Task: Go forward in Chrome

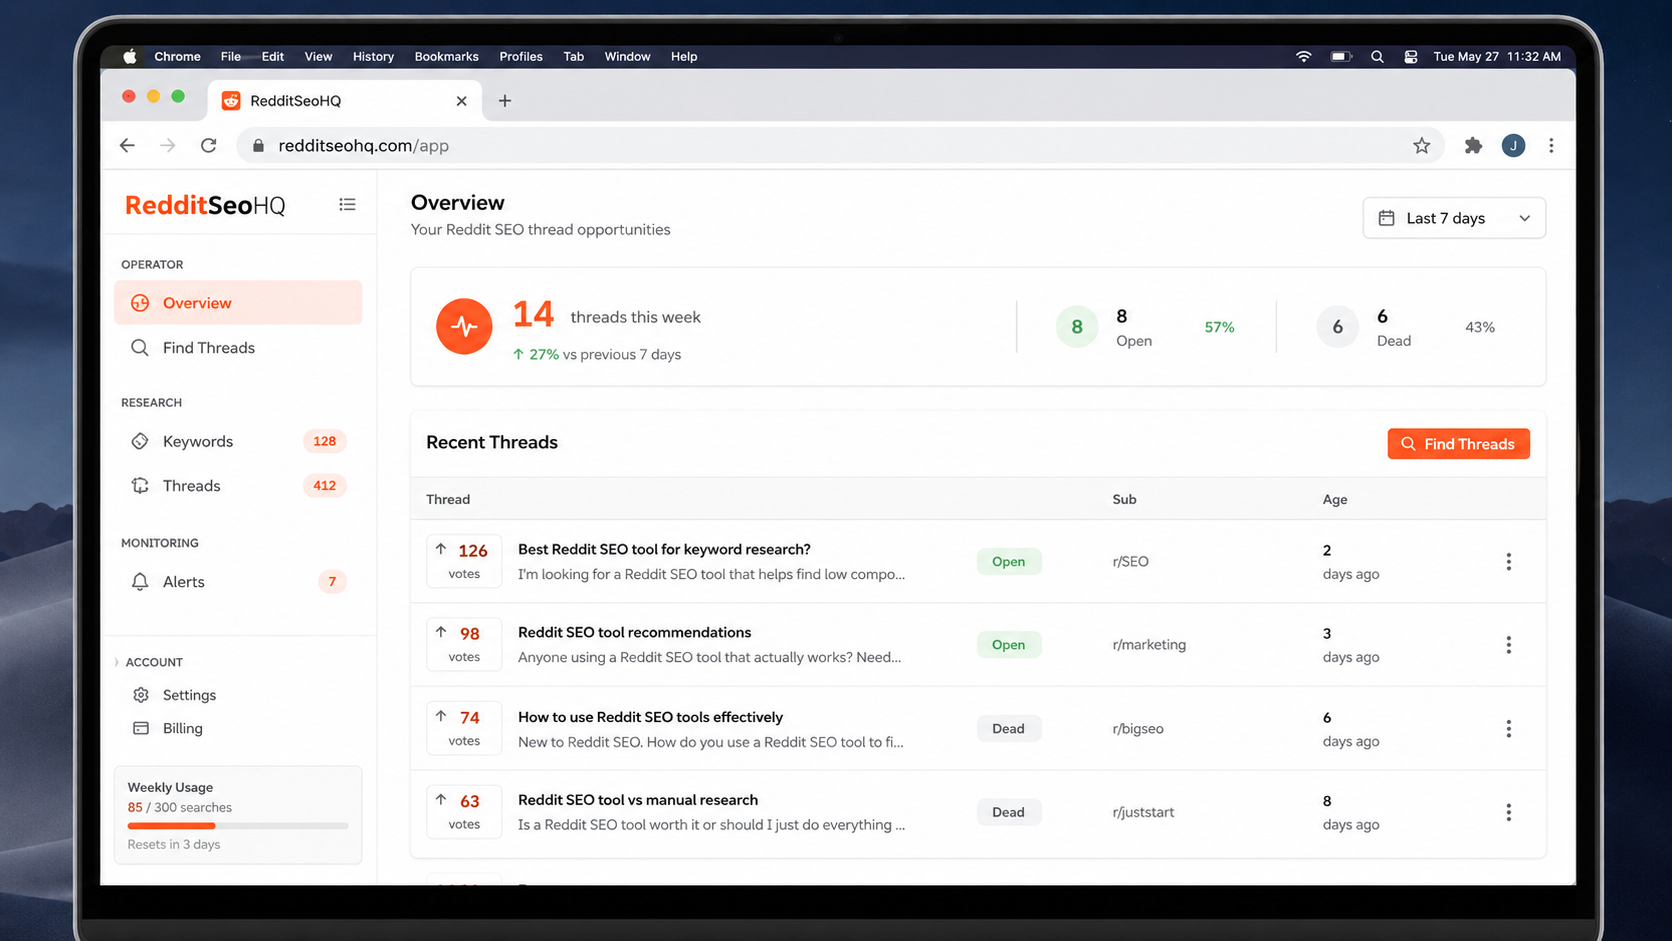Action: [x=168, y=146]
